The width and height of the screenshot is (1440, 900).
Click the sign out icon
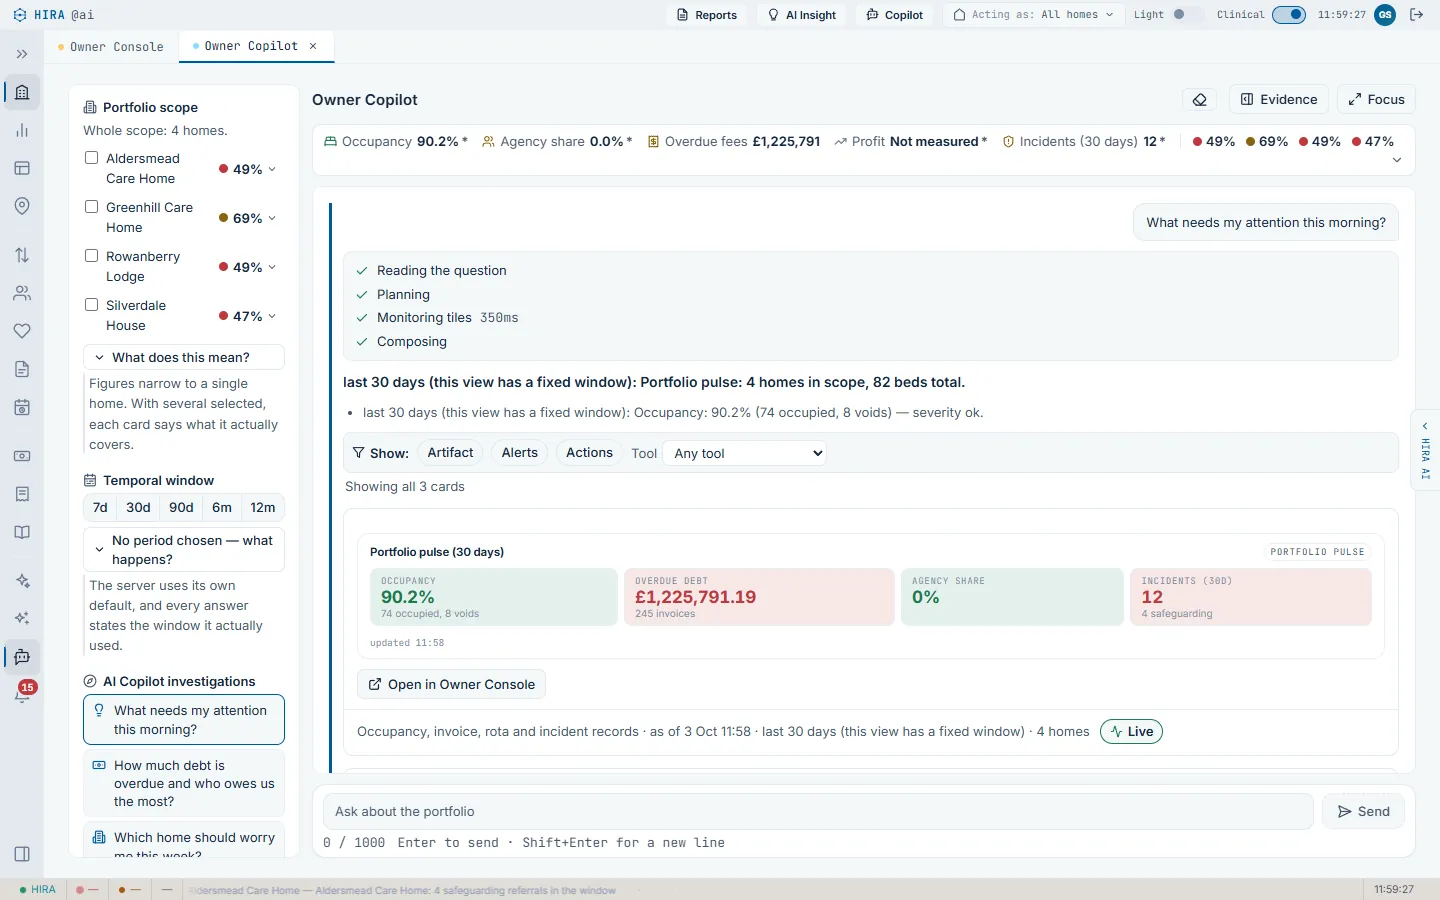click(1416, 15)
